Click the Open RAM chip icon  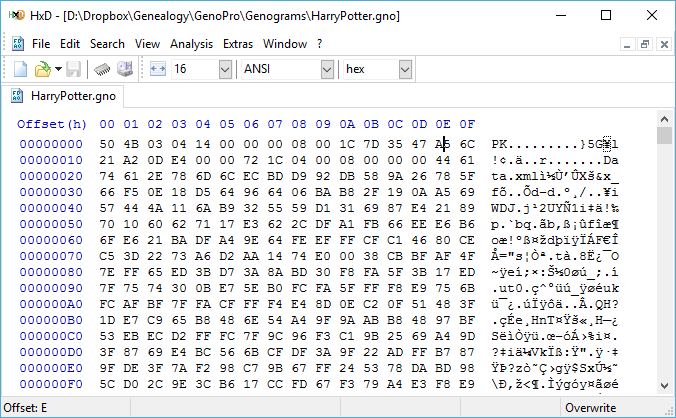(102, 69)
